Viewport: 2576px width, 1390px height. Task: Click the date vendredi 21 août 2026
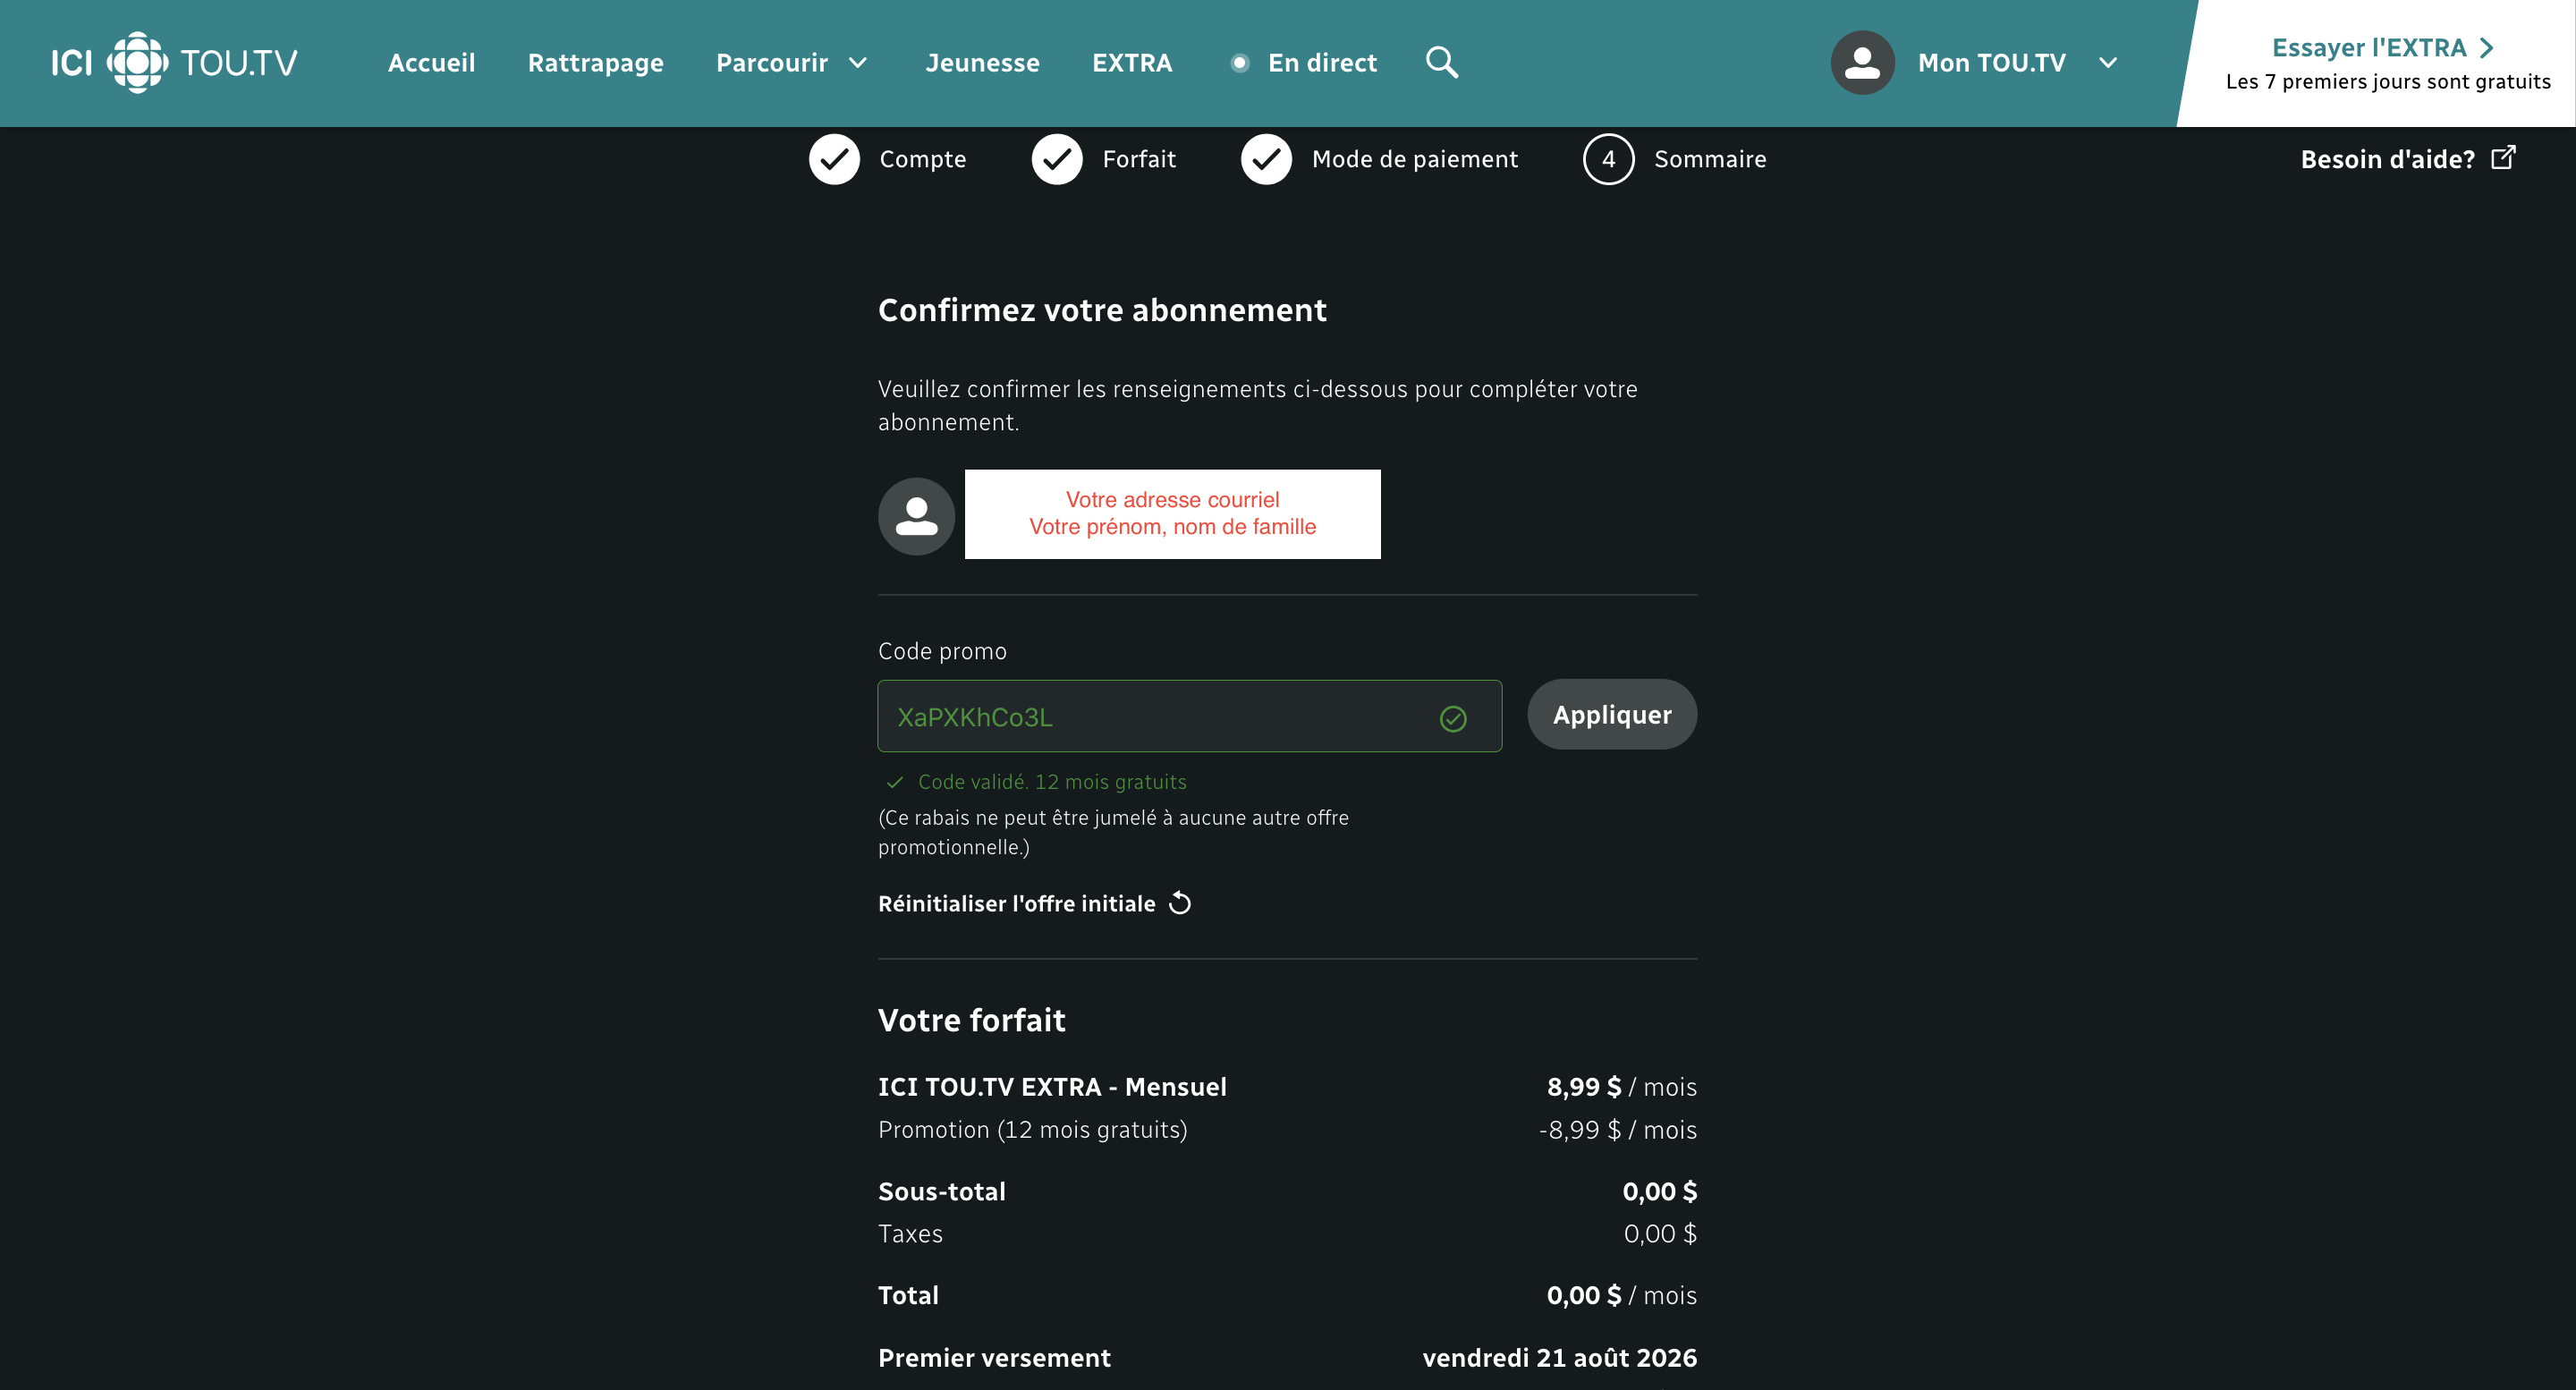pos(1559,1358)
